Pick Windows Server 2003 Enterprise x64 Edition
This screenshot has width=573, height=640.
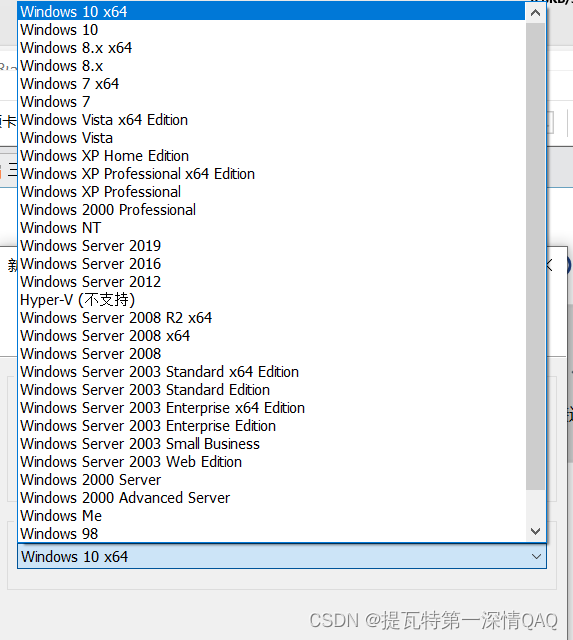[271, 407]
